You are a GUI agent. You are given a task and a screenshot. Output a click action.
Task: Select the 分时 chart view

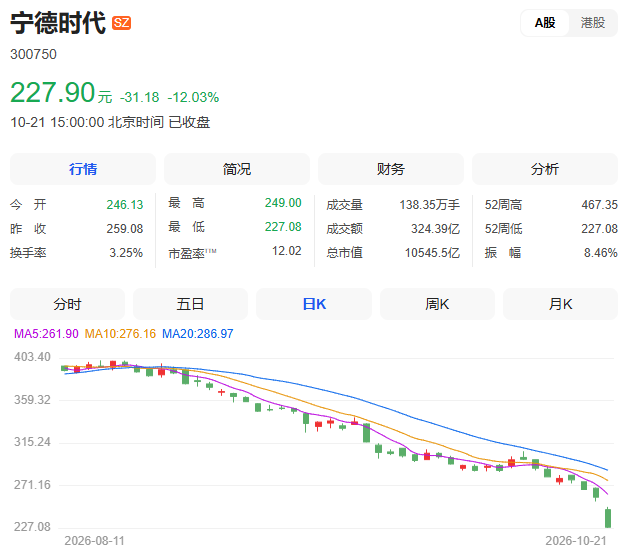coord(67,304)
